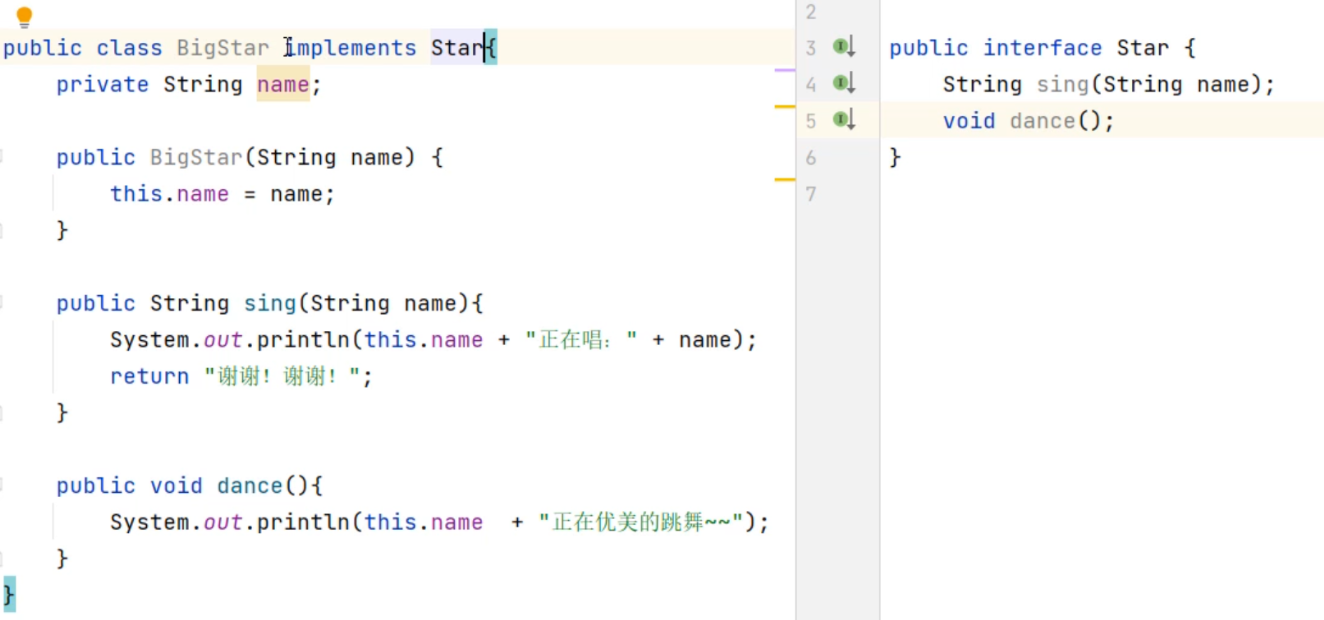
Task: Click 'dance' in the Star interface
Action: pyautogui.click(x=1043, y=121)
